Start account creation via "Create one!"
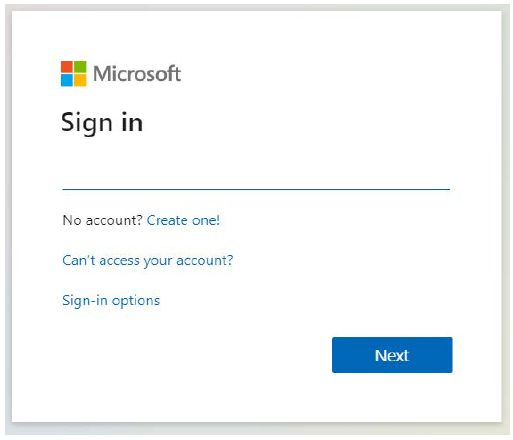513x440 pixels. click(183, 220)
